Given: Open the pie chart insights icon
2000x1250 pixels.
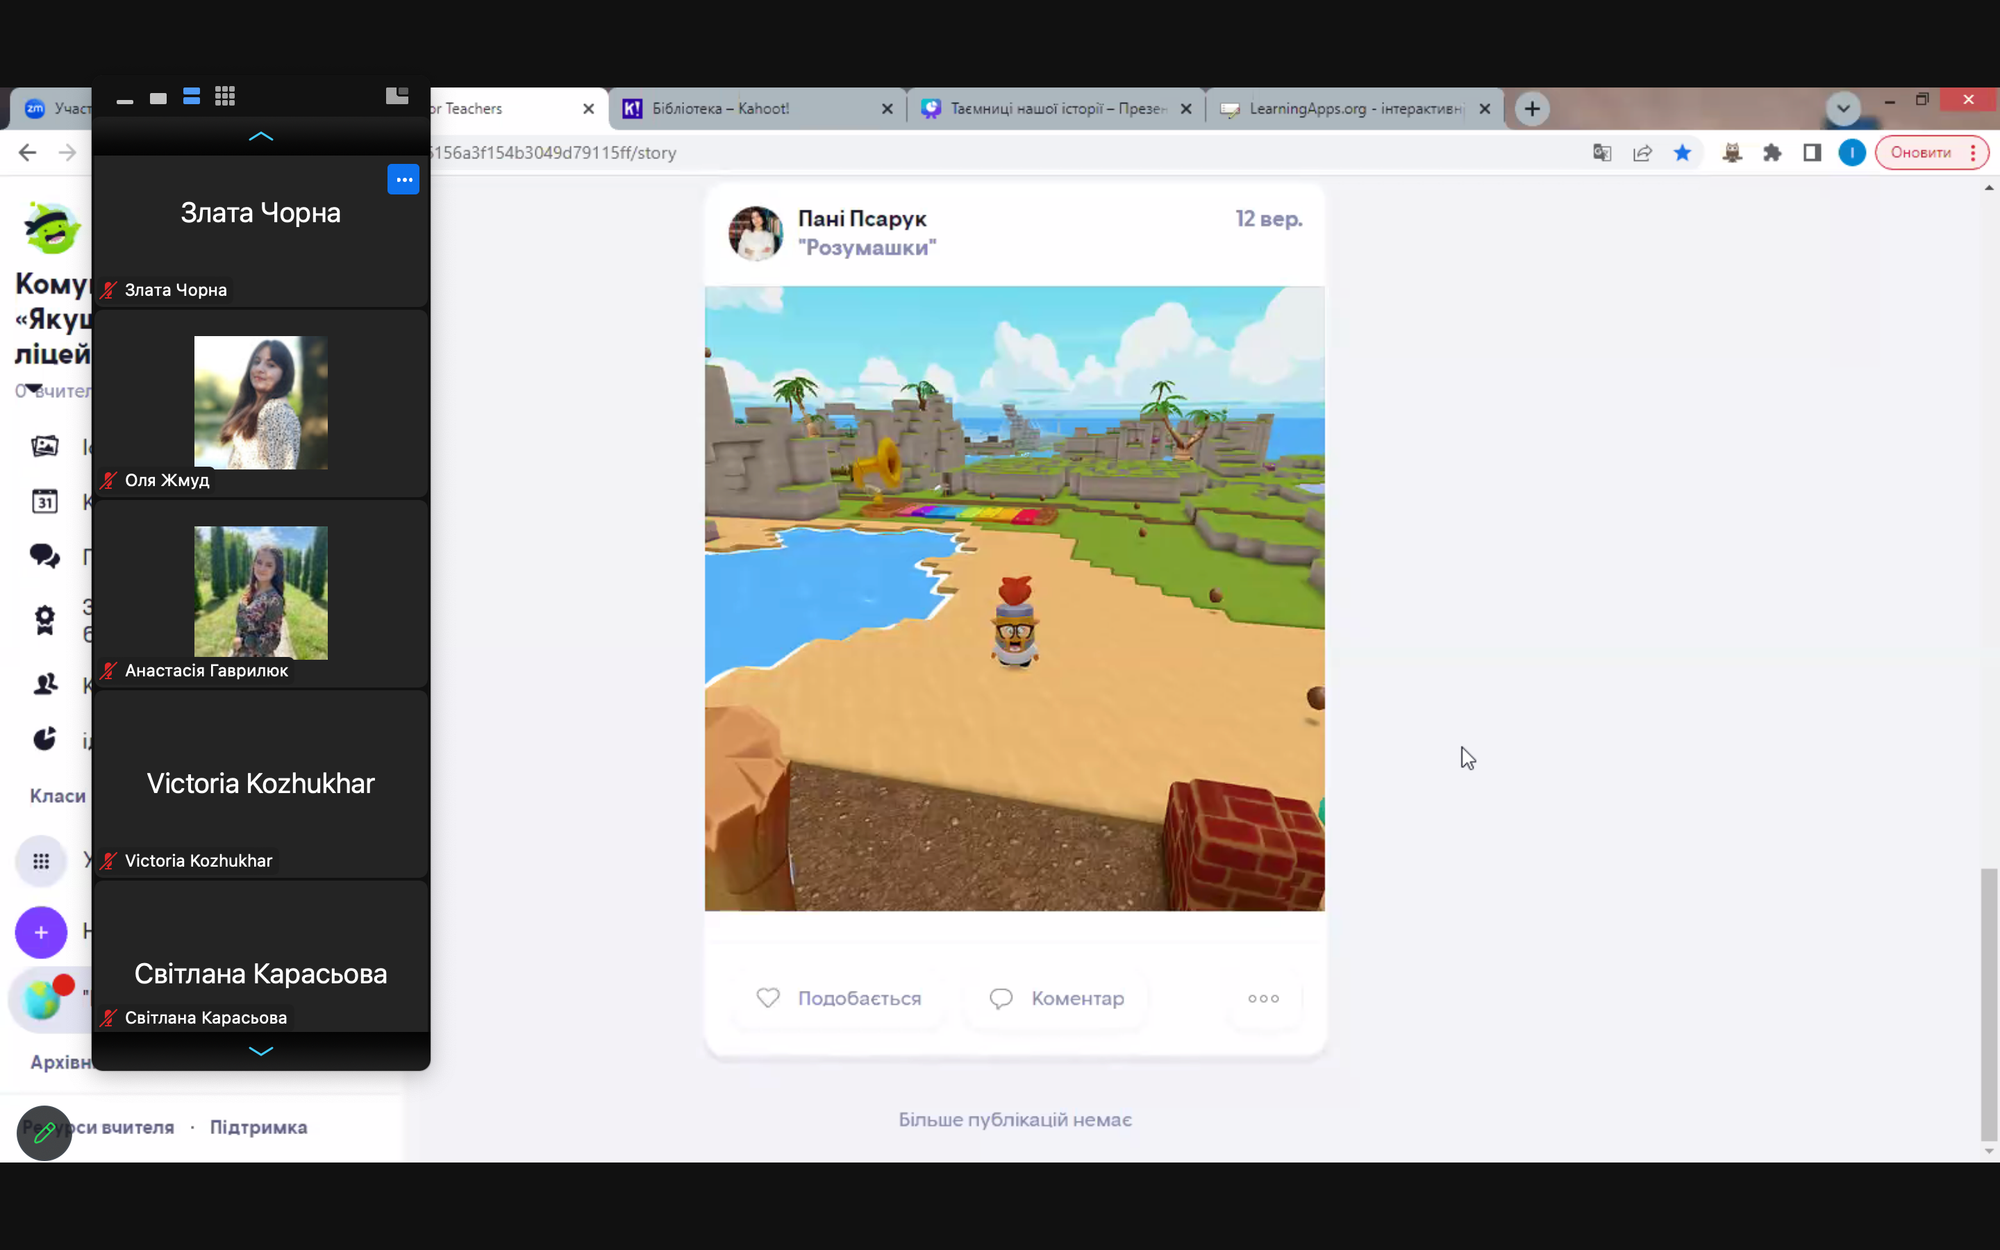Looking at the screenshot, I should [x=45, y=739].
